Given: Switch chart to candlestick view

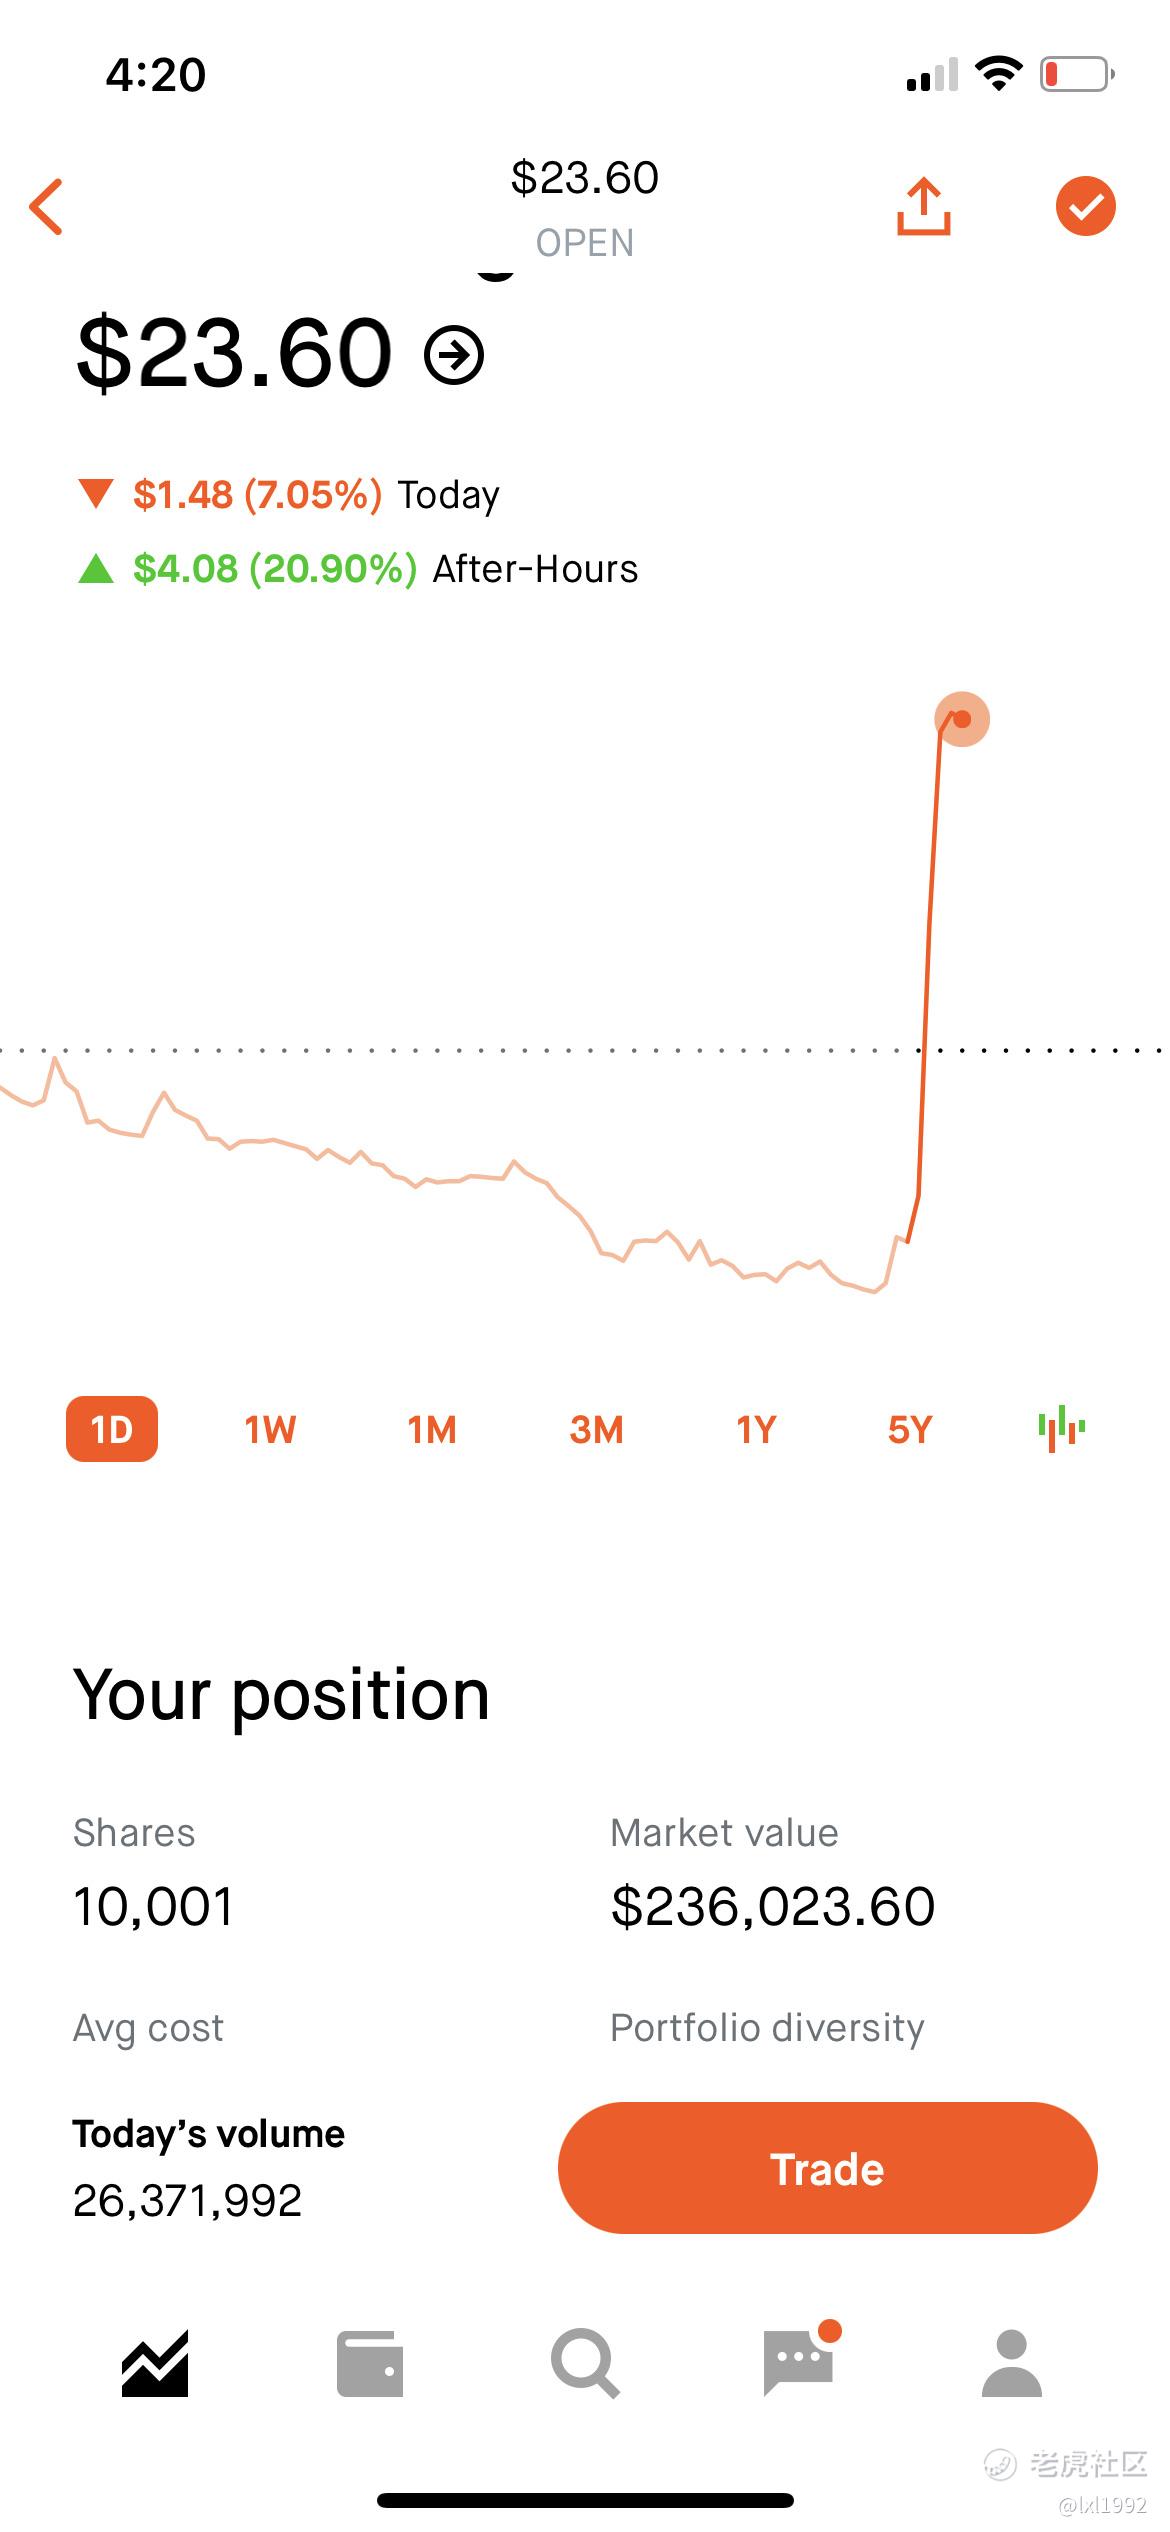Looking at the screenshot, I should [x=1062, y=1429].
